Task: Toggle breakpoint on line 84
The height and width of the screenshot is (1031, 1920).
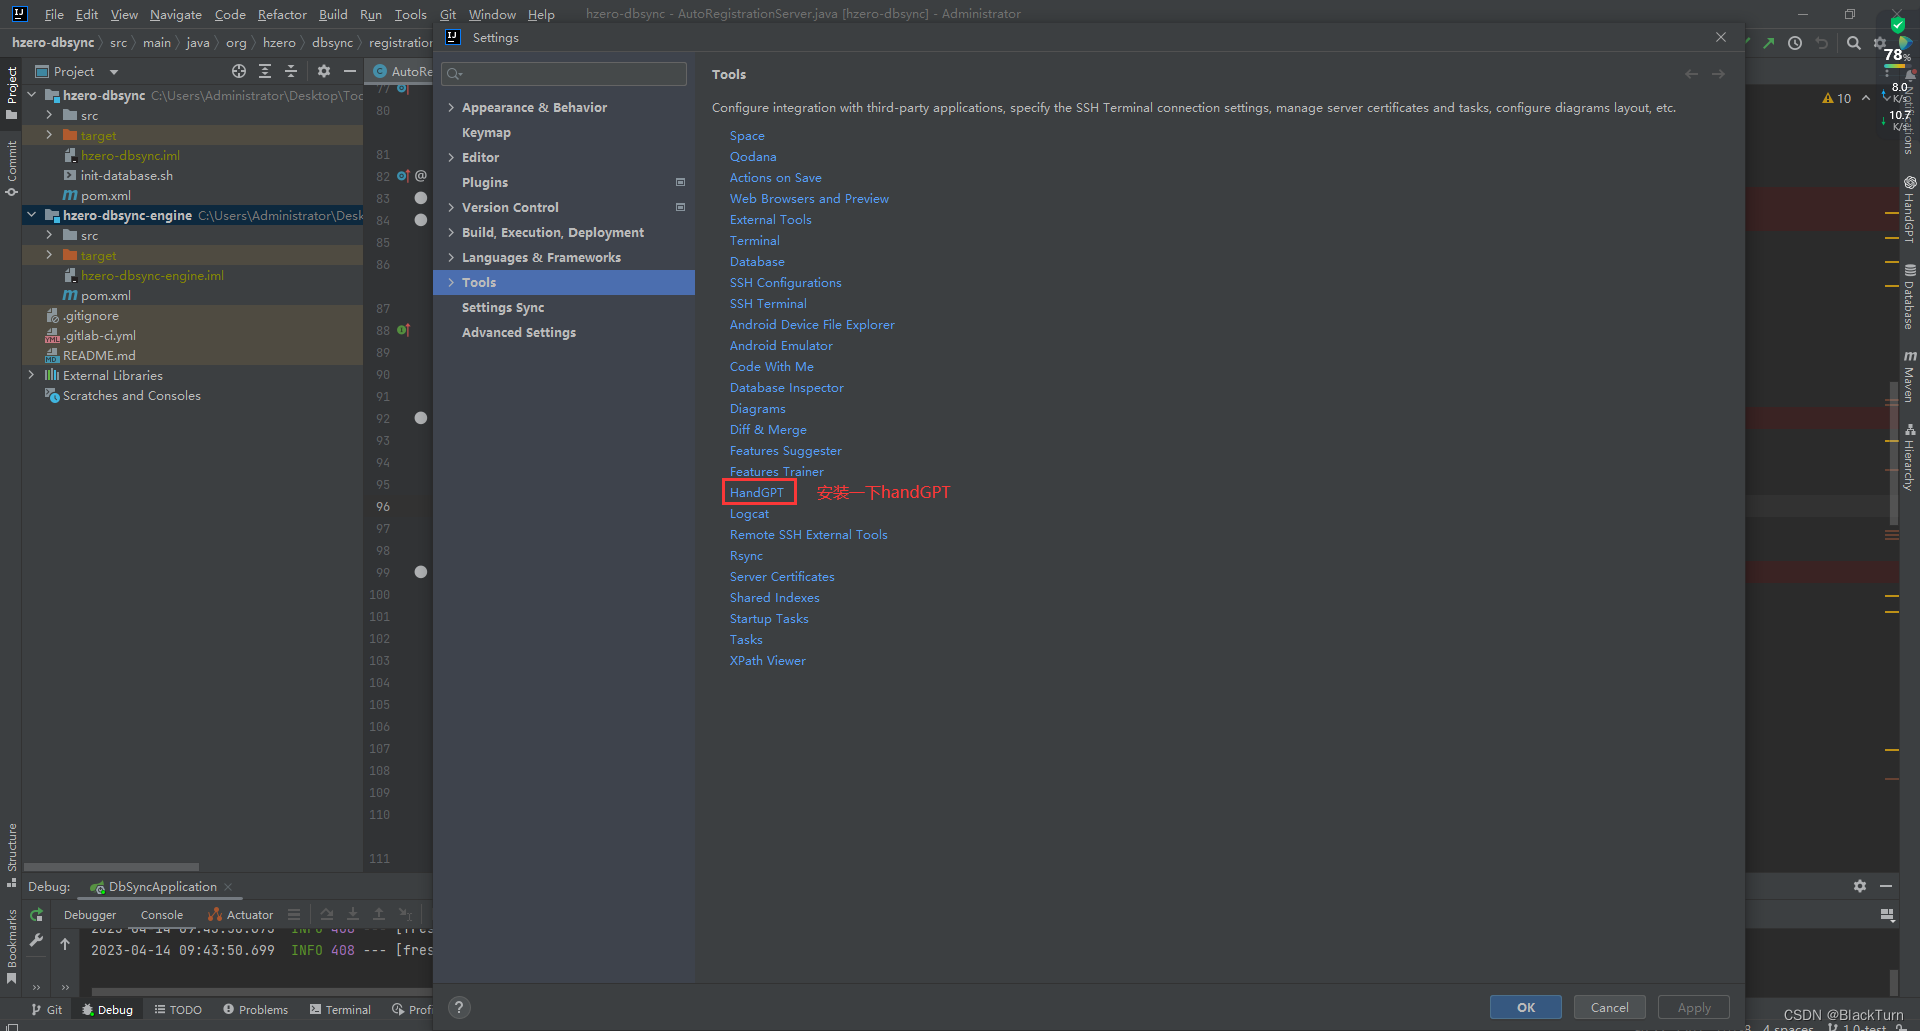Action: [x=421, y=220]
